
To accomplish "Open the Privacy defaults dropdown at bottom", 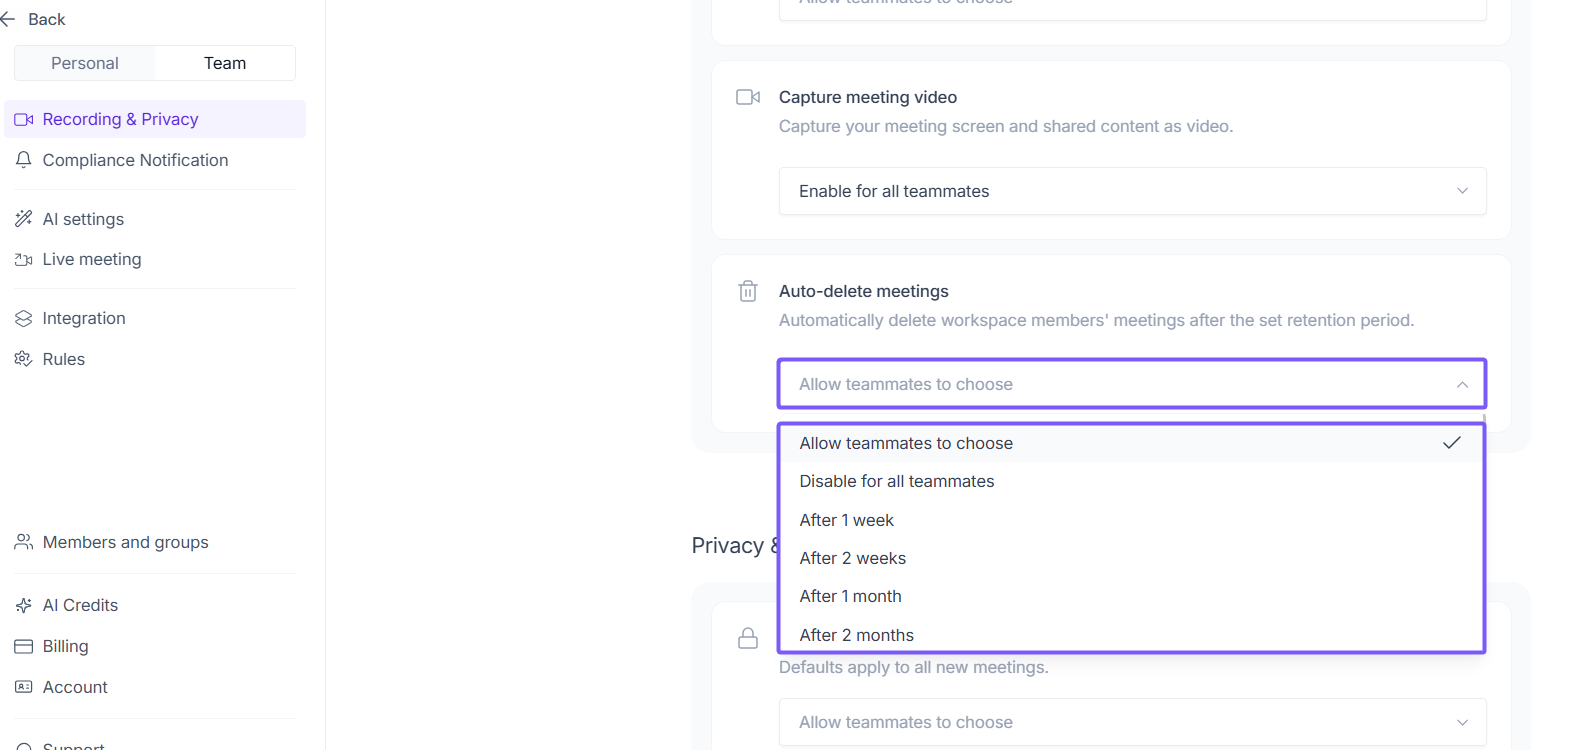I will coord(1132,722).
